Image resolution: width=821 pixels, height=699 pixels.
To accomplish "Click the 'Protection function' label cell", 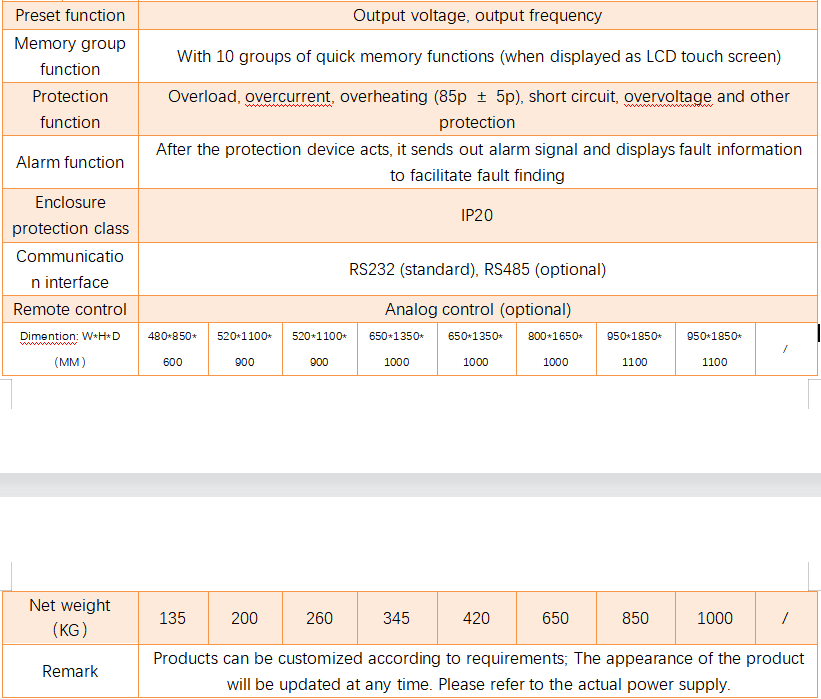I will tap(70, 109).
